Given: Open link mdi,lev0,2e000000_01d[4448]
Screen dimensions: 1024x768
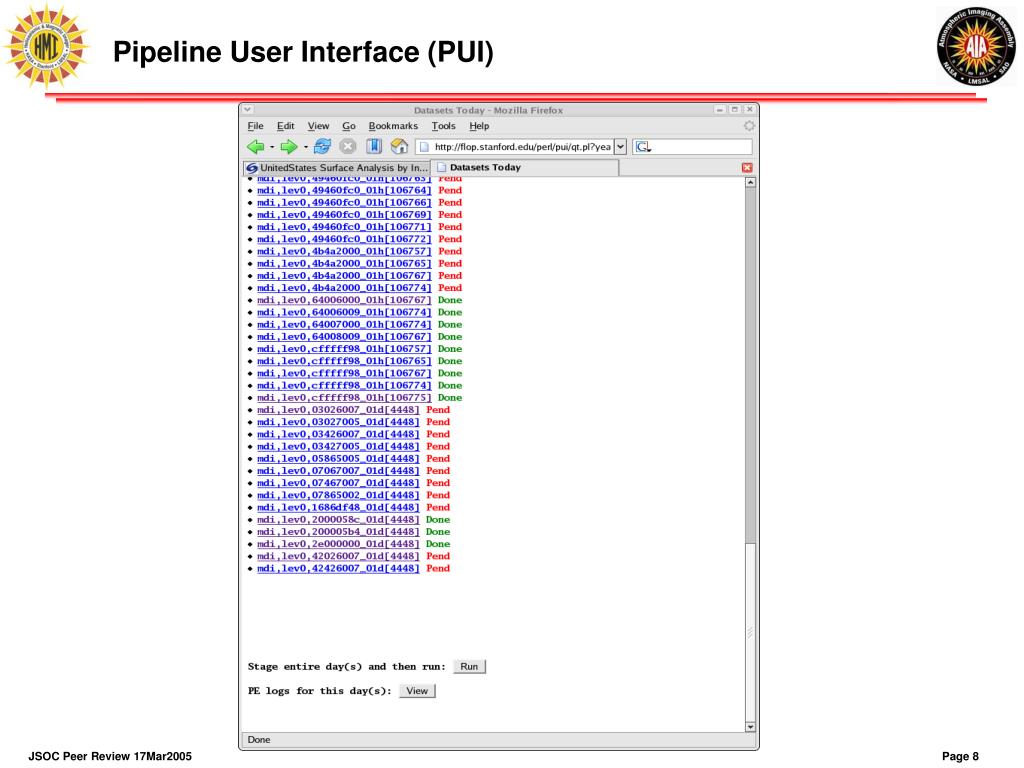Looking at the screenshot, I should click(338, 544).
